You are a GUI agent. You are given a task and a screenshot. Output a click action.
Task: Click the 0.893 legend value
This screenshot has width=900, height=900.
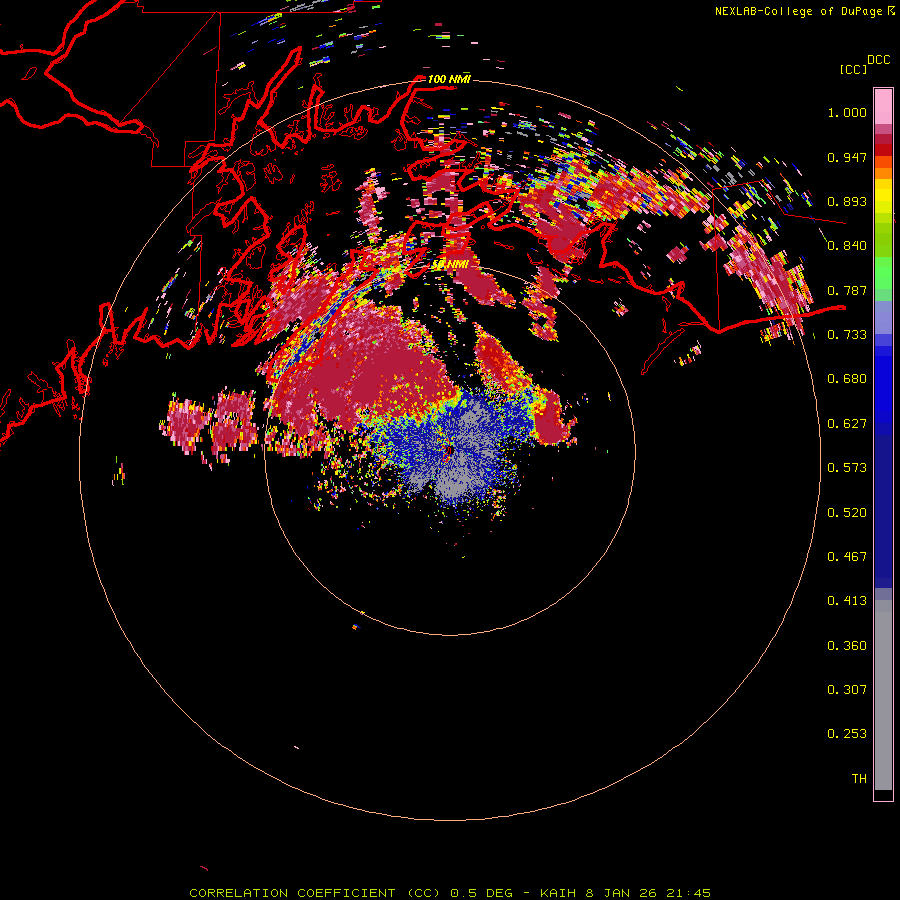click(847, 201)
